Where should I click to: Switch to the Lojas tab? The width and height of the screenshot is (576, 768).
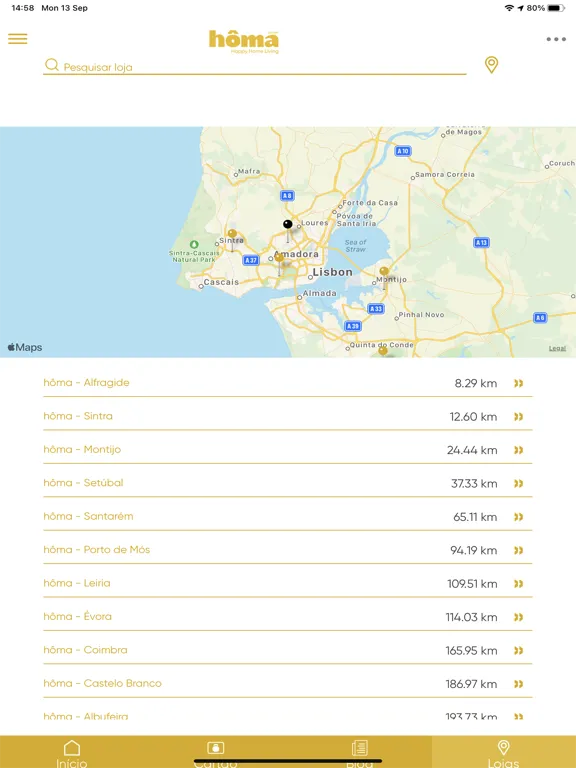click(504, 753)
